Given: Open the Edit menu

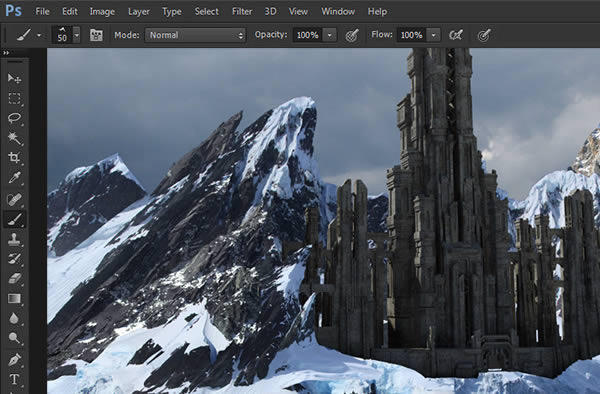Looking at the screenshot, I should (x=70, y=11).
